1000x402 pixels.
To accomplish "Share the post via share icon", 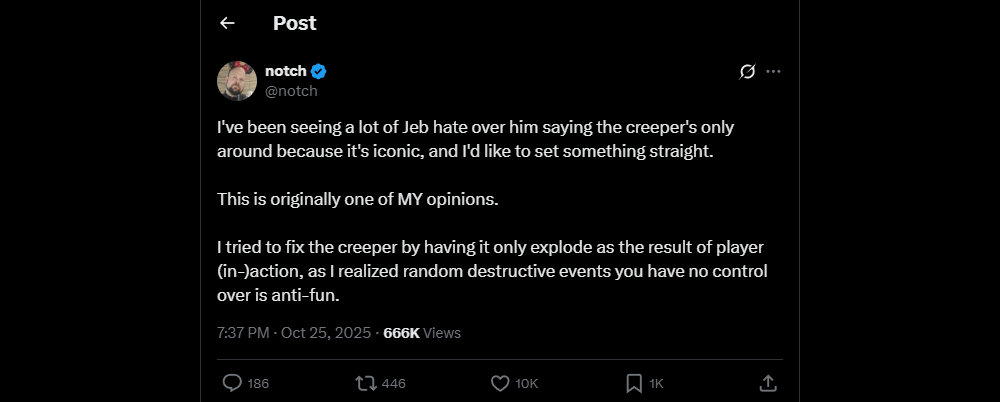I will pyautogui.click(x=768, y=383).
